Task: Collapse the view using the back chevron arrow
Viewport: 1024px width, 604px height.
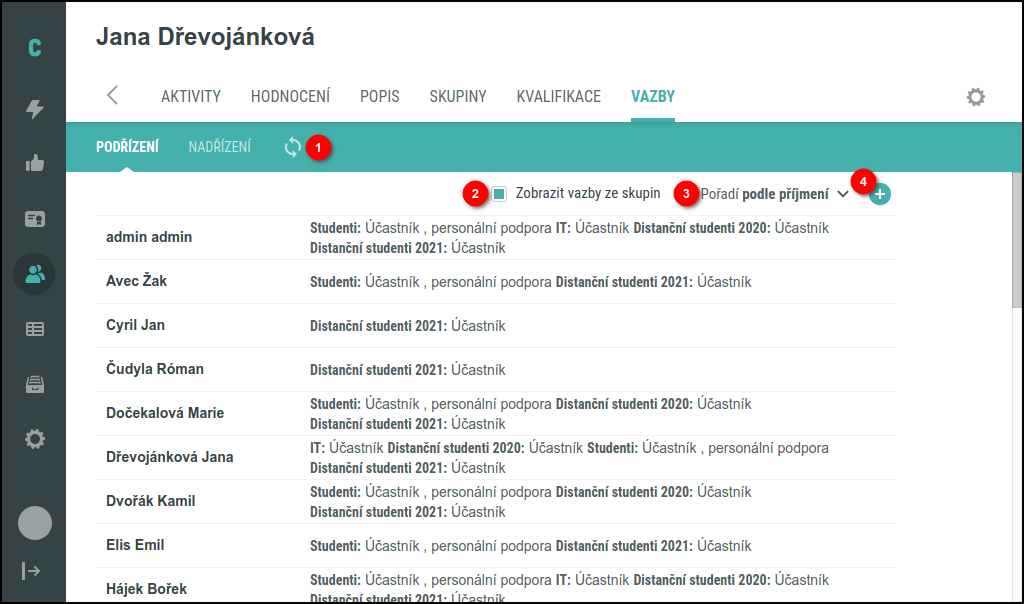Action: tap(113, 97)
